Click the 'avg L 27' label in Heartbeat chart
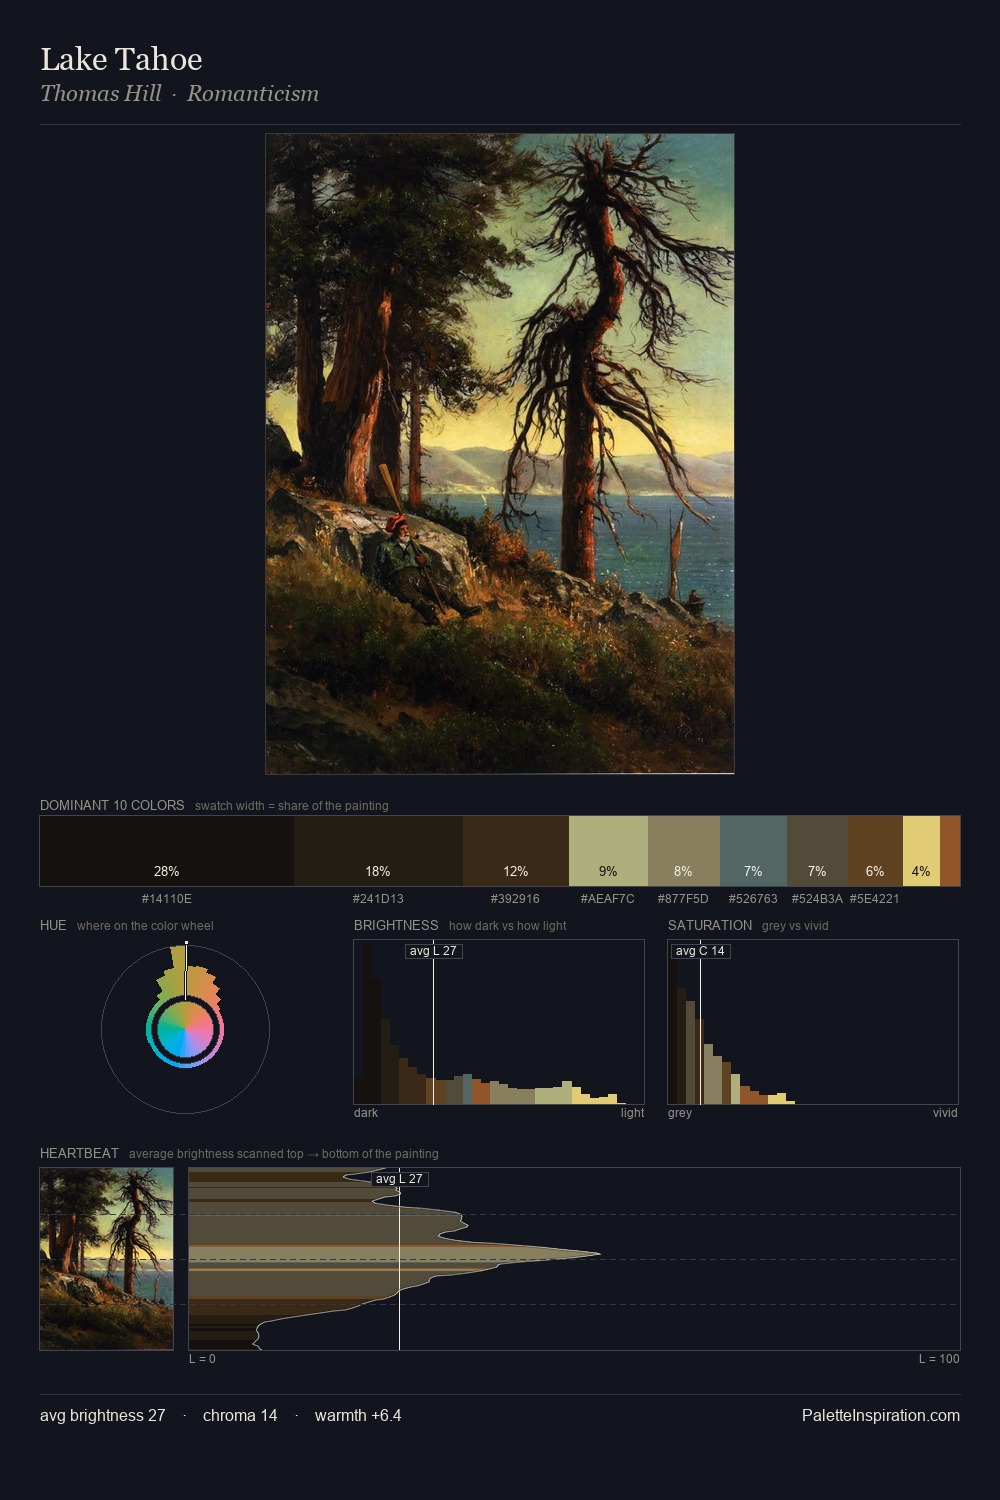 click(399, 1179)
